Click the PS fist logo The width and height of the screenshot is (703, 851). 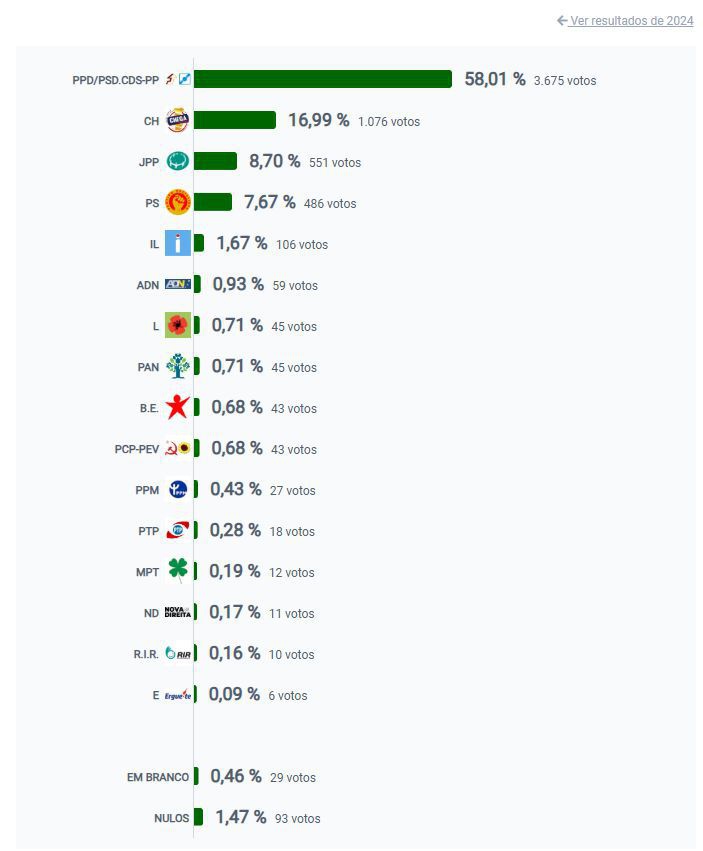point(177,203)
